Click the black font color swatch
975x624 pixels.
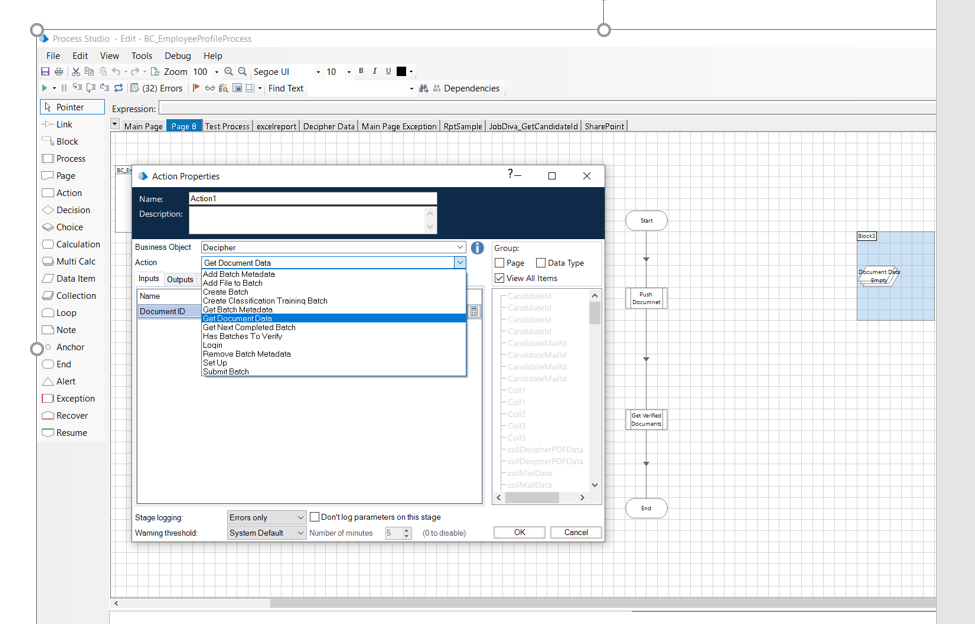tap(401, 72)
